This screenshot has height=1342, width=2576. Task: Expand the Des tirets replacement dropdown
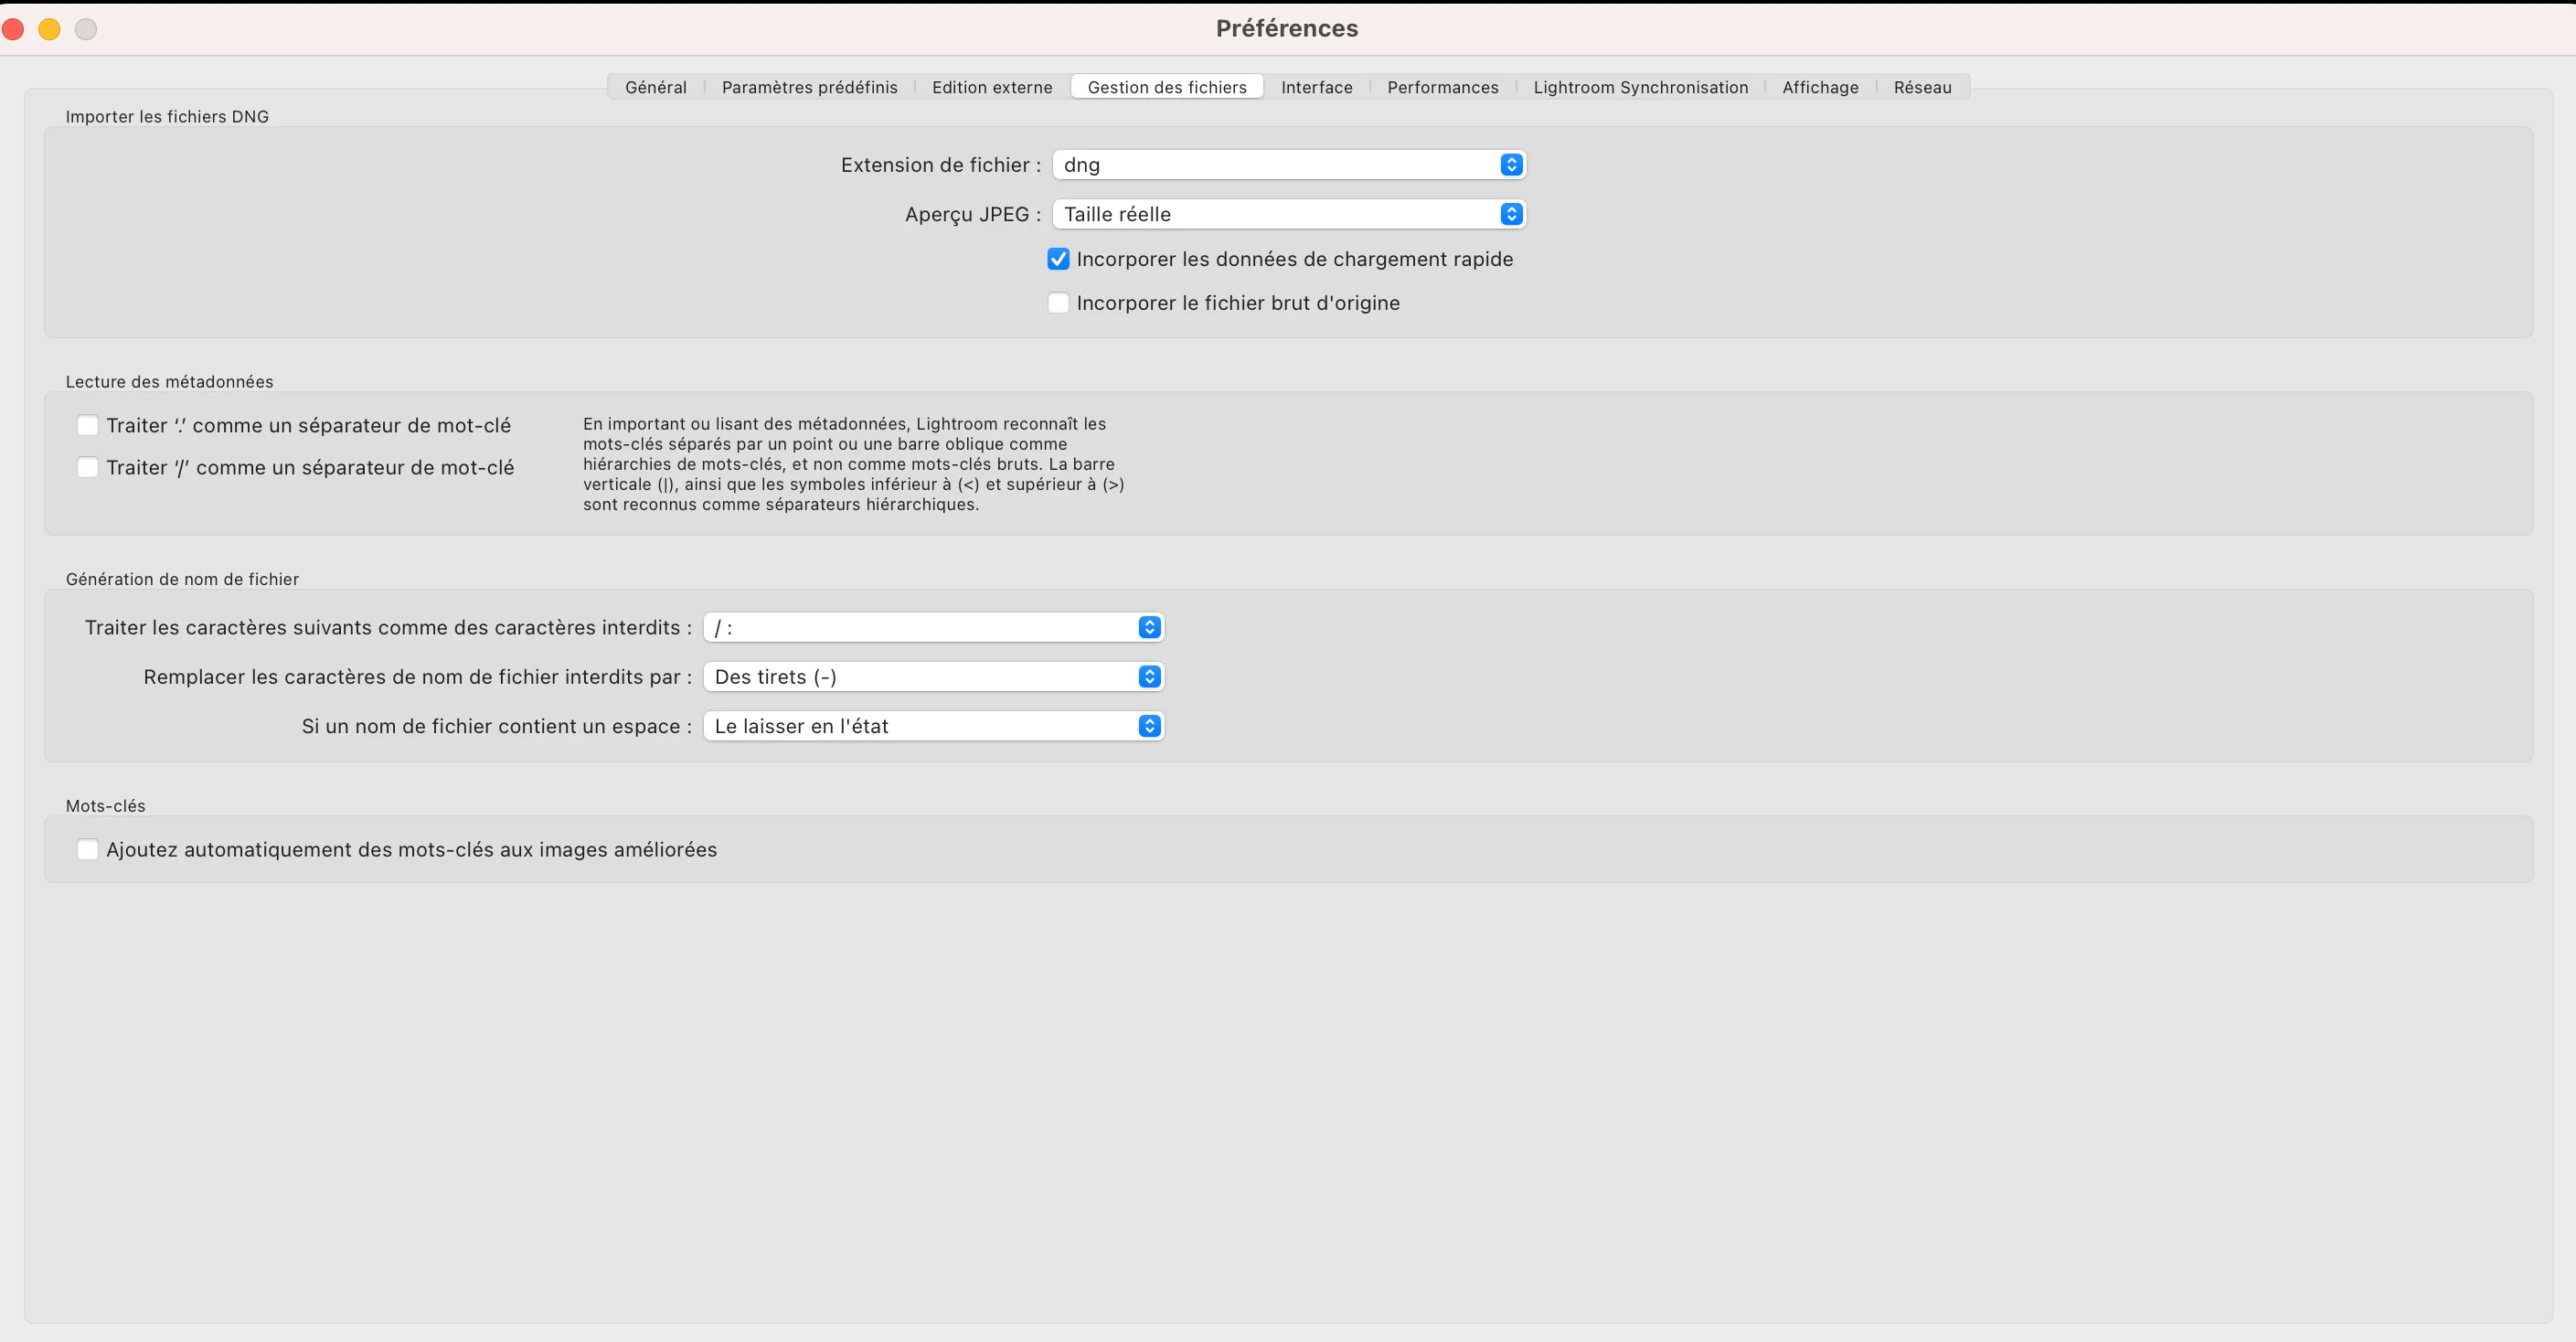[x=933, y=677]
